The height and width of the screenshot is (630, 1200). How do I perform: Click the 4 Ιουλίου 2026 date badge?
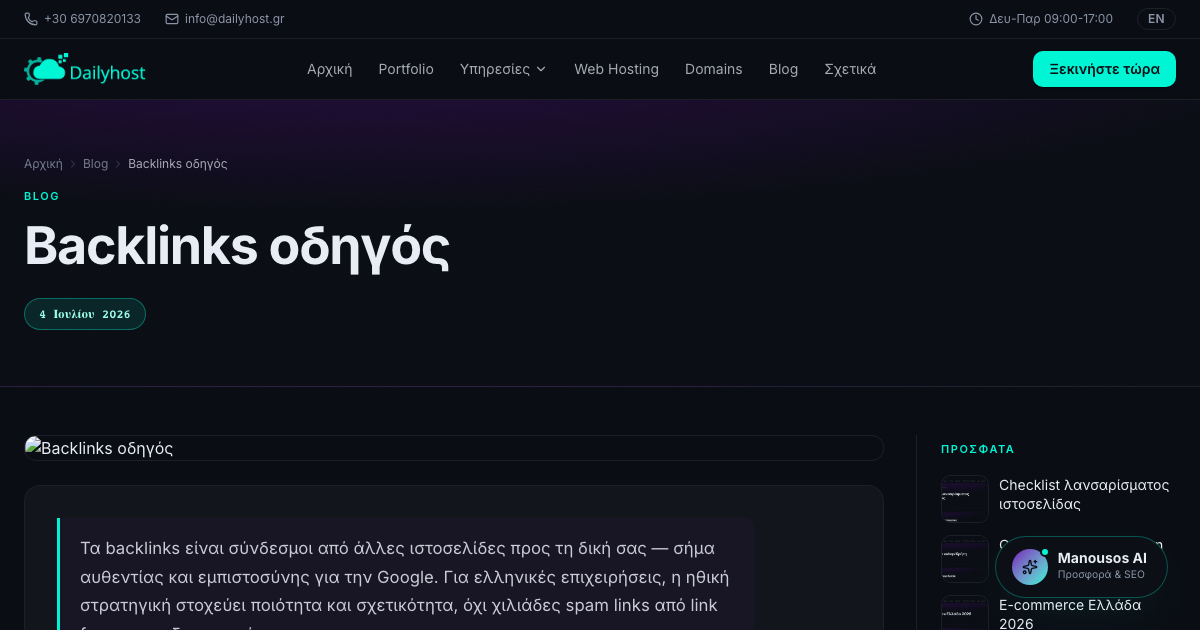(x=85, y=314)
